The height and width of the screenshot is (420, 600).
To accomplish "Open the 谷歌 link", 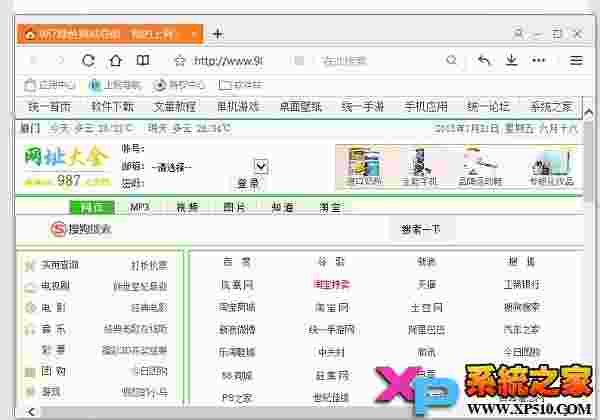I will (x=331, y=262).
